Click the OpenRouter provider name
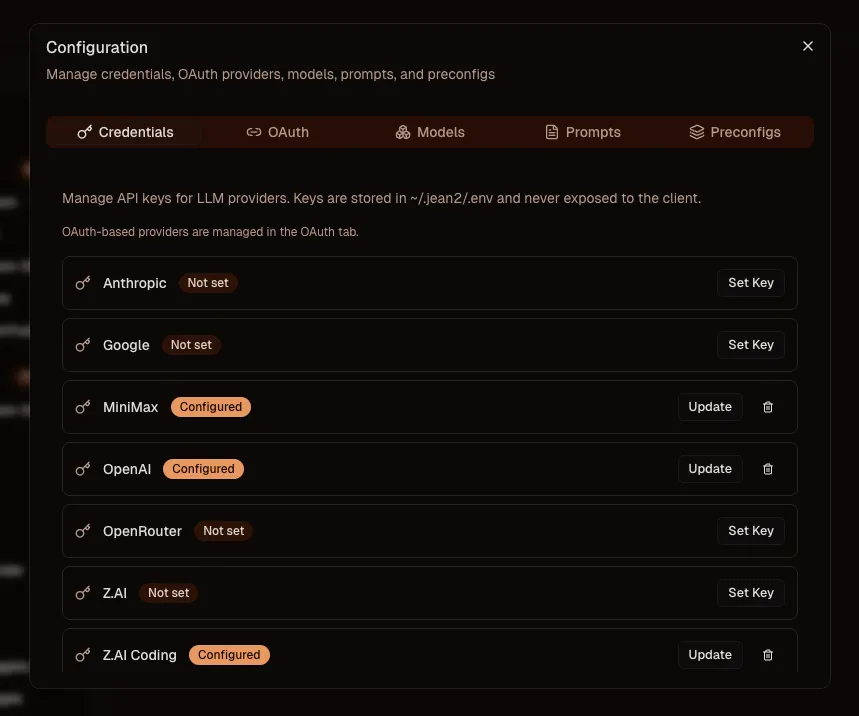 click(x=142, y=531)
